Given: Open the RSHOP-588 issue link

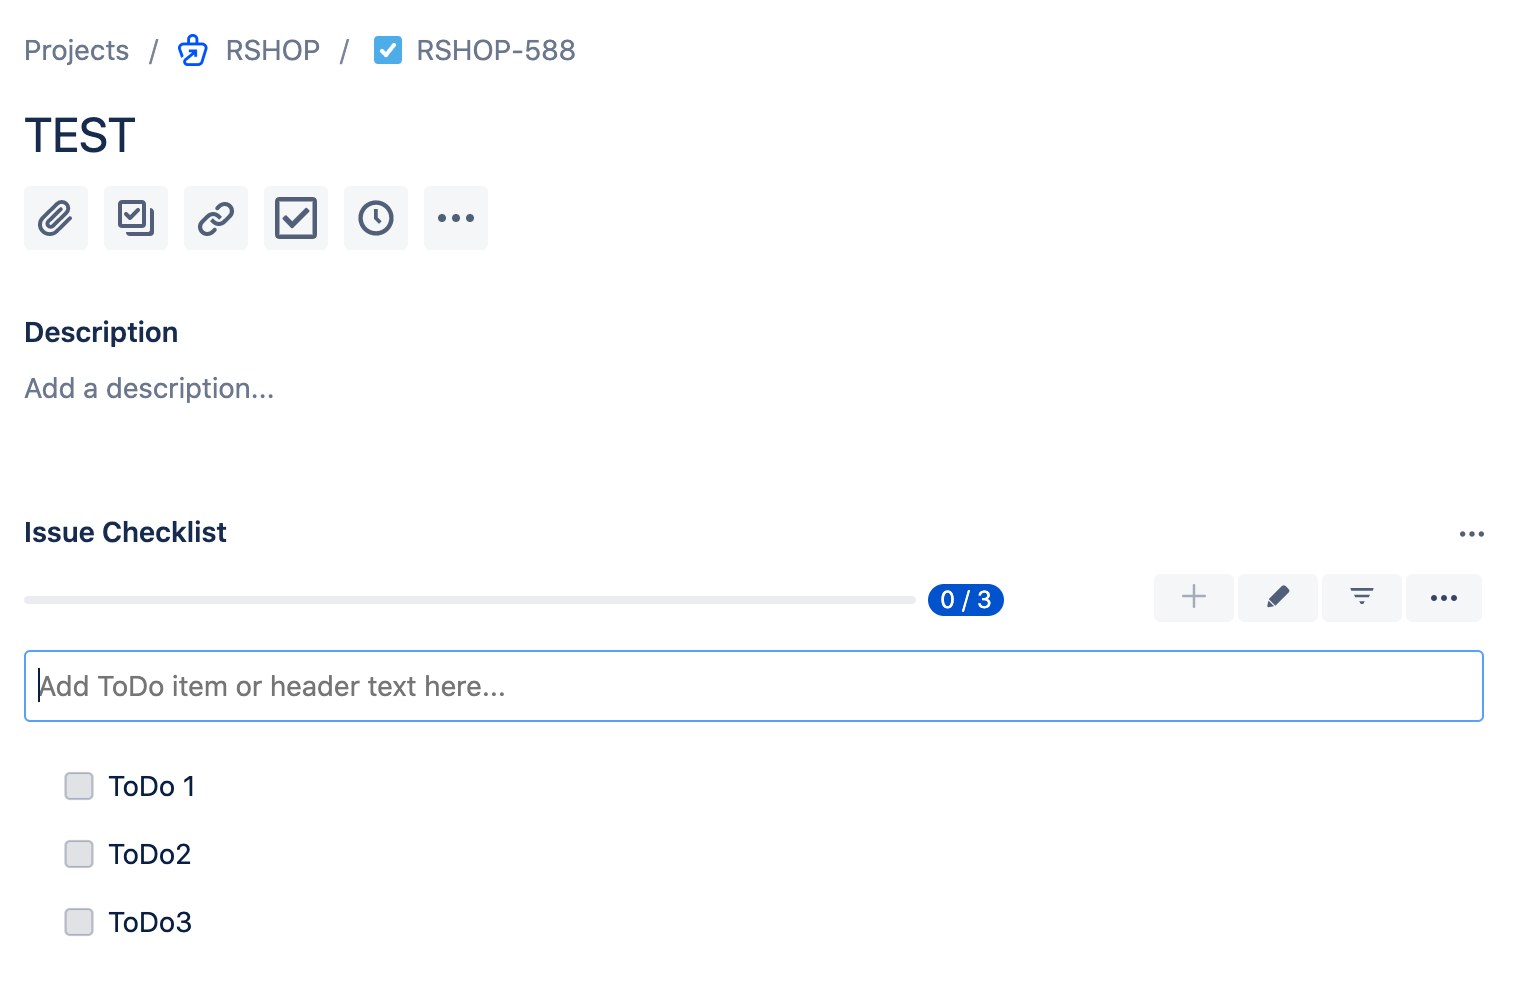Looking at the screenshot, I should [496, 50].
